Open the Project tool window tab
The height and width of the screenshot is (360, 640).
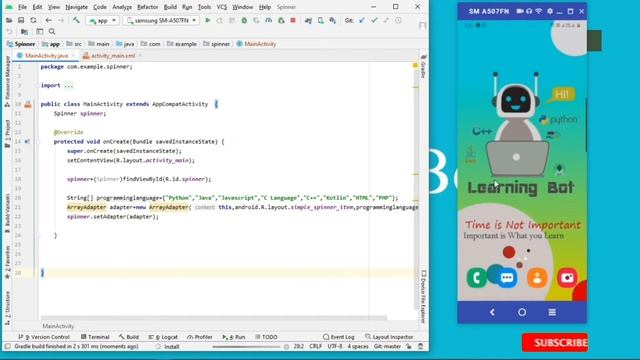pos(7,133)
